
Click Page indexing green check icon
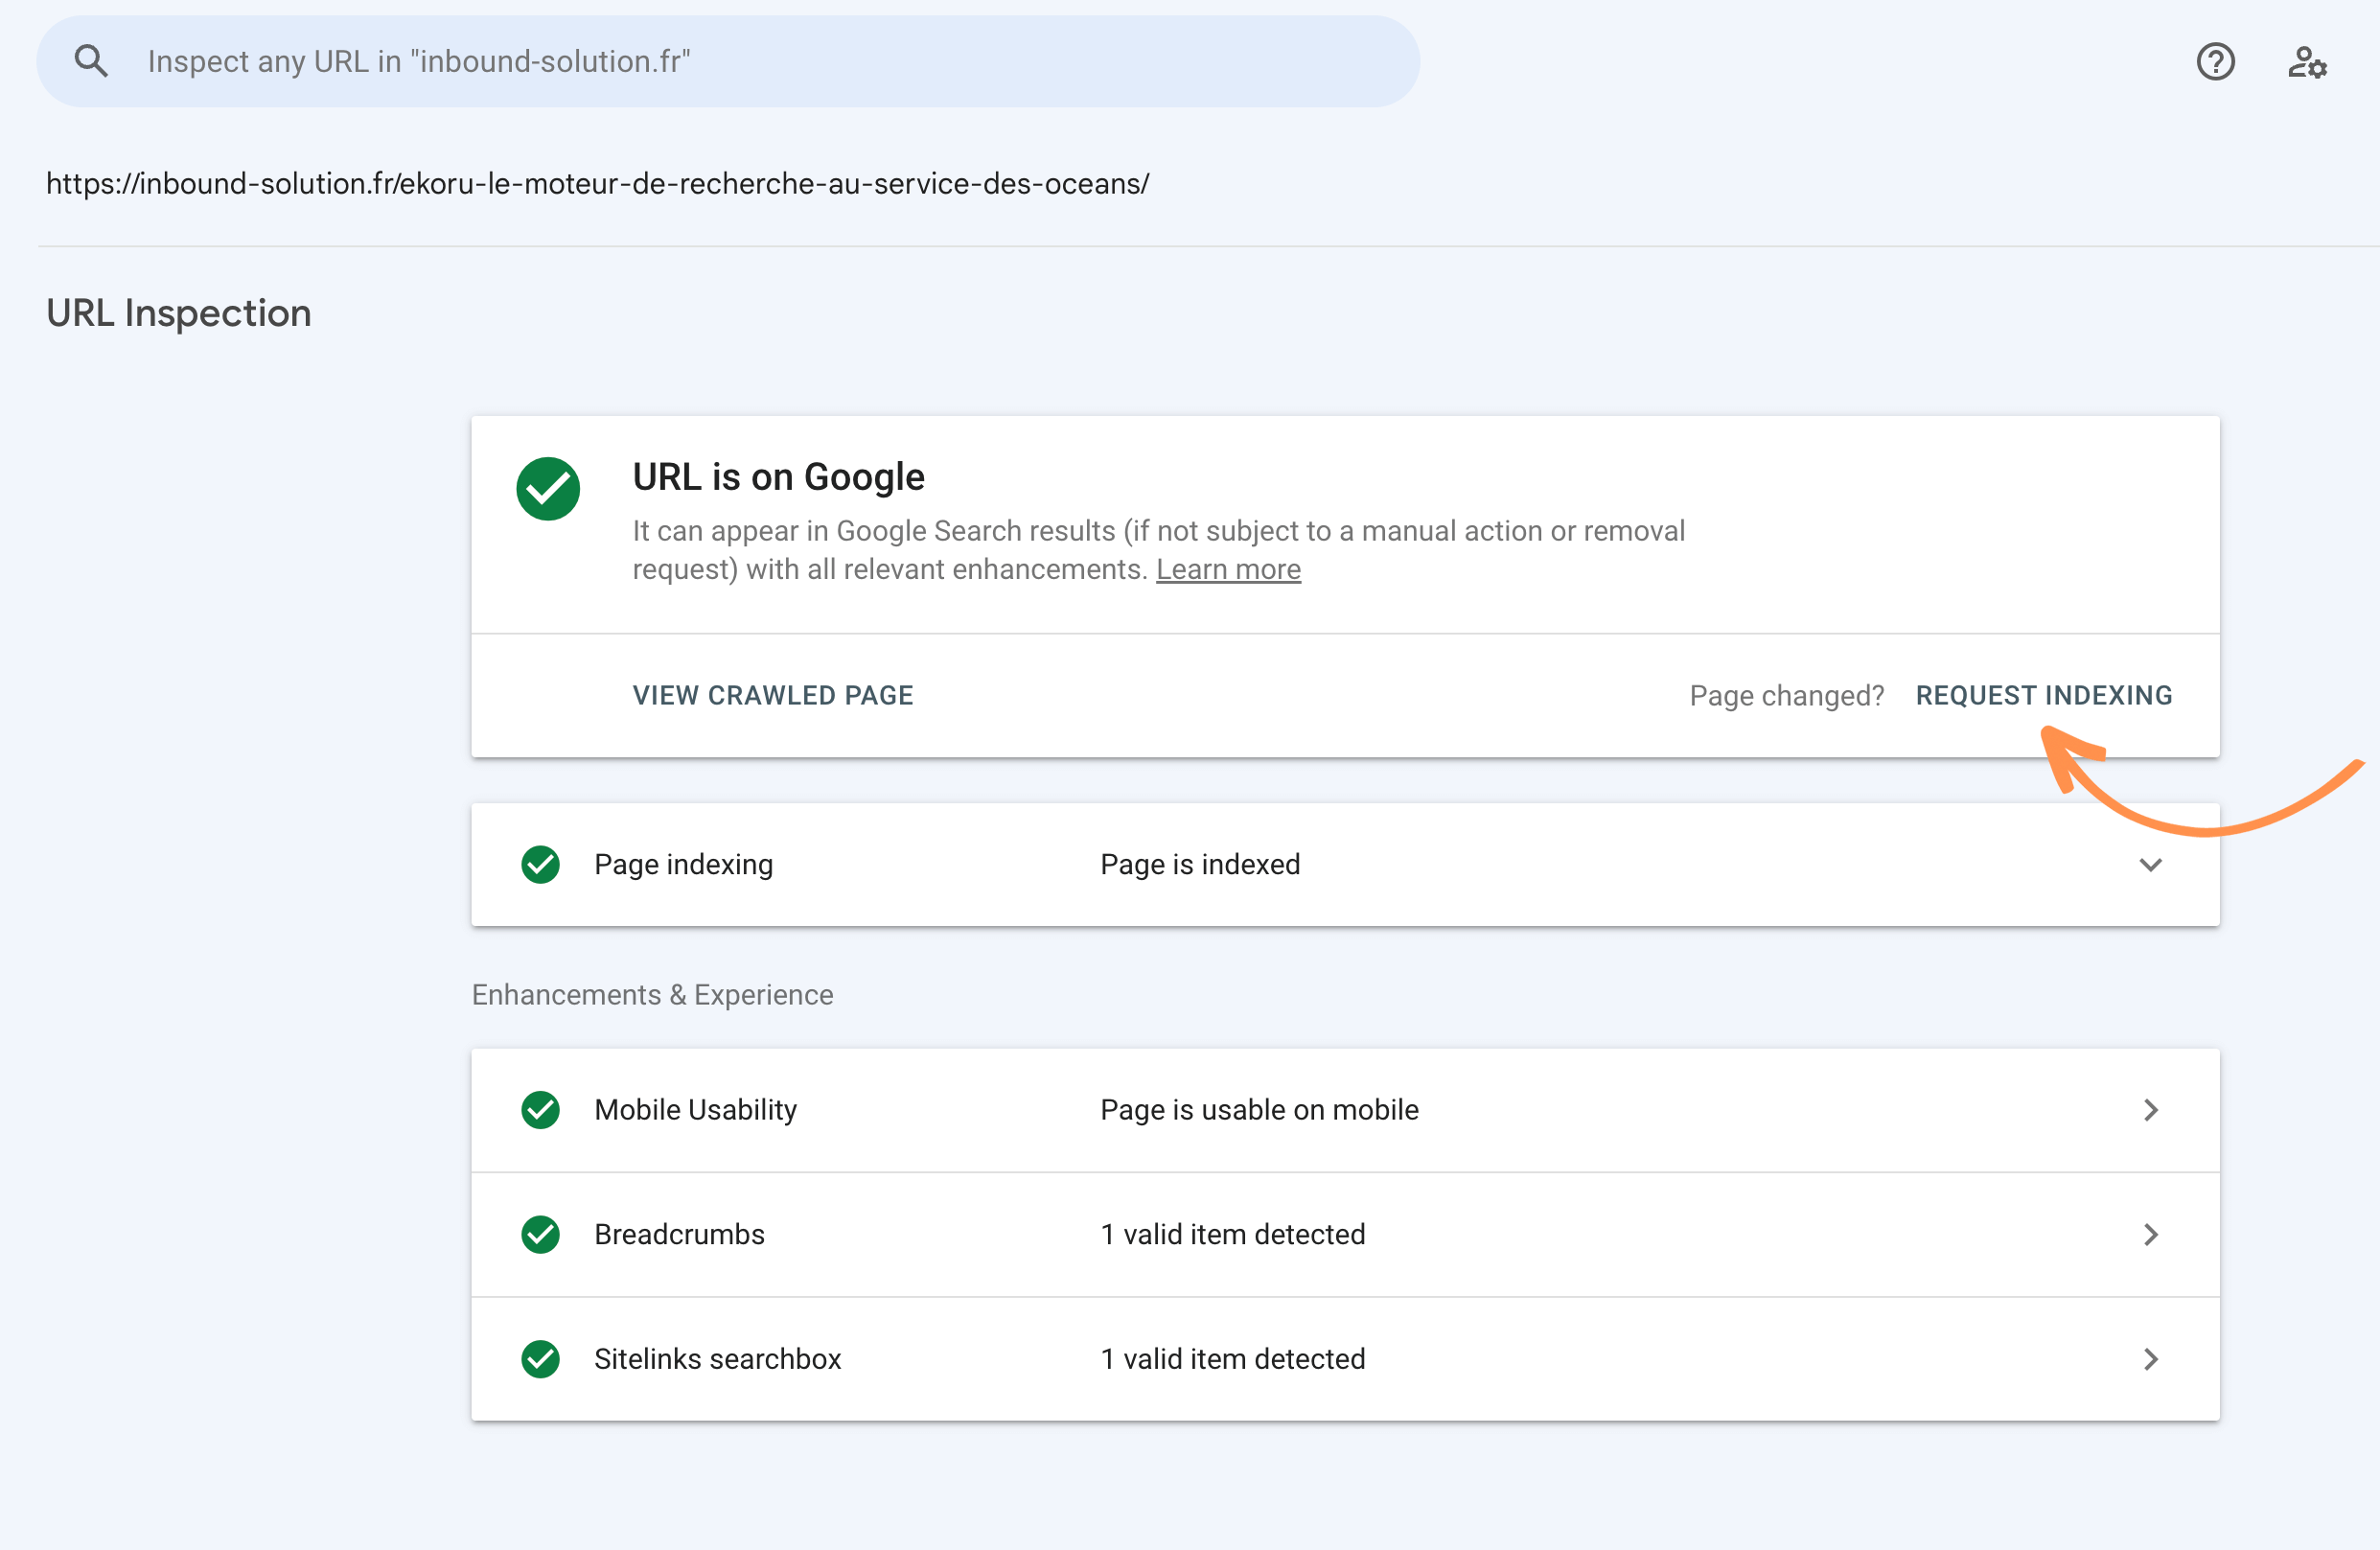tap(540, 864)
